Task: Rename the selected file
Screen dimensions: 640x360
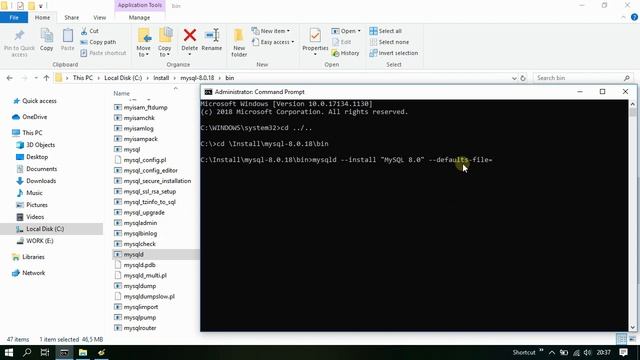Action: (211, 40)
